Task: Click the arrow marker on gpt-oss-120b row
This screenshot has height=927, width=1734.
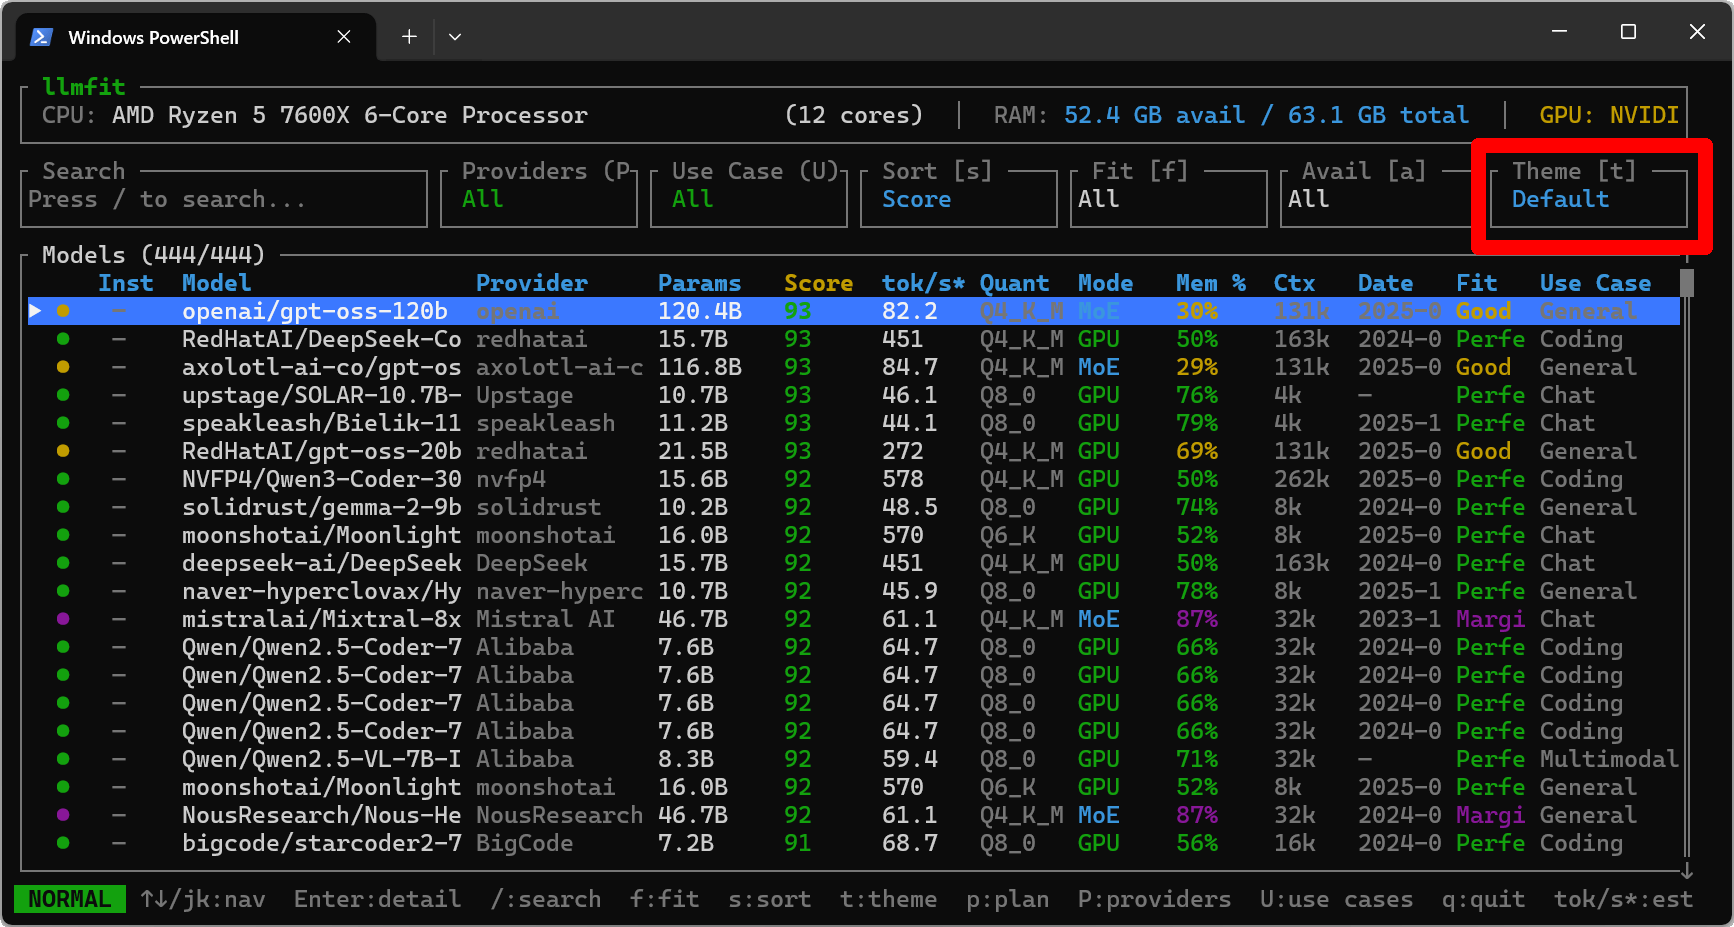Action: (35, 311)
